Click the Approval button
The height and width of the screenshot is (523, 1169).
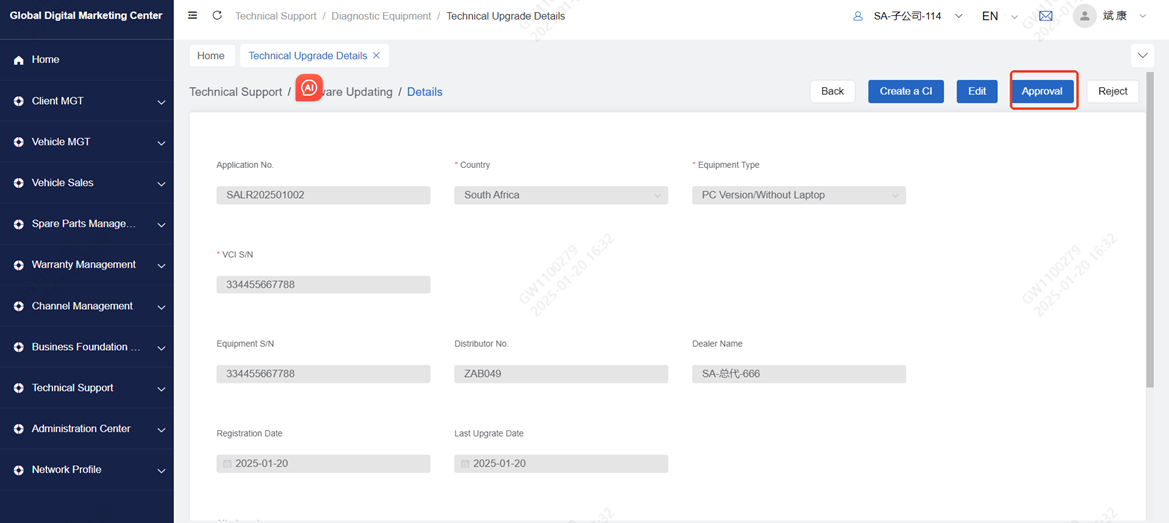click(x=1042, y=91)
